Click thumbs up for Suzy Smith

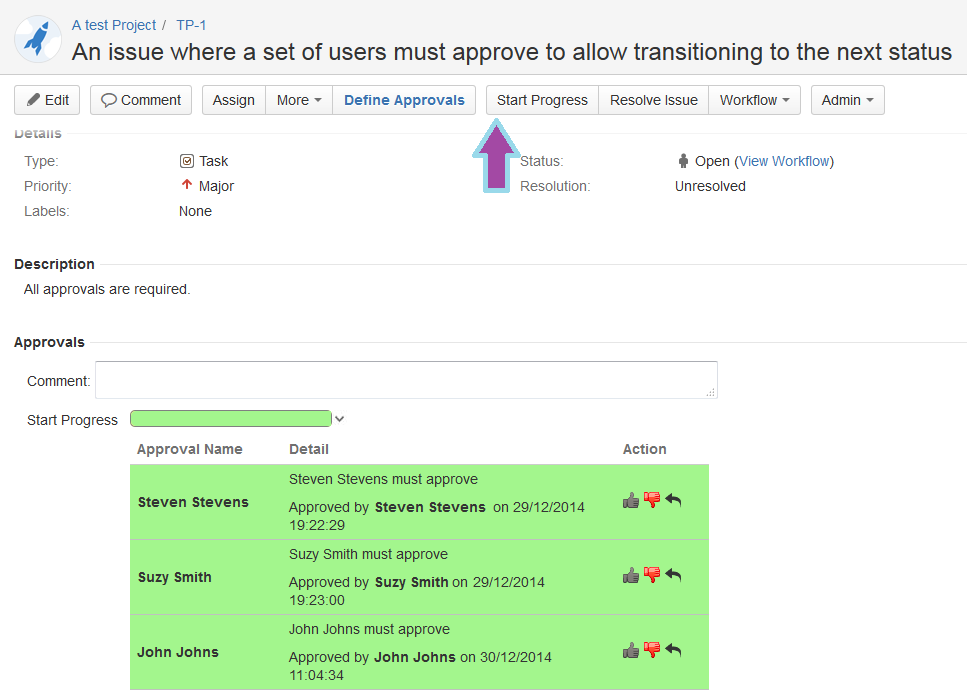(x=631, y=575)
